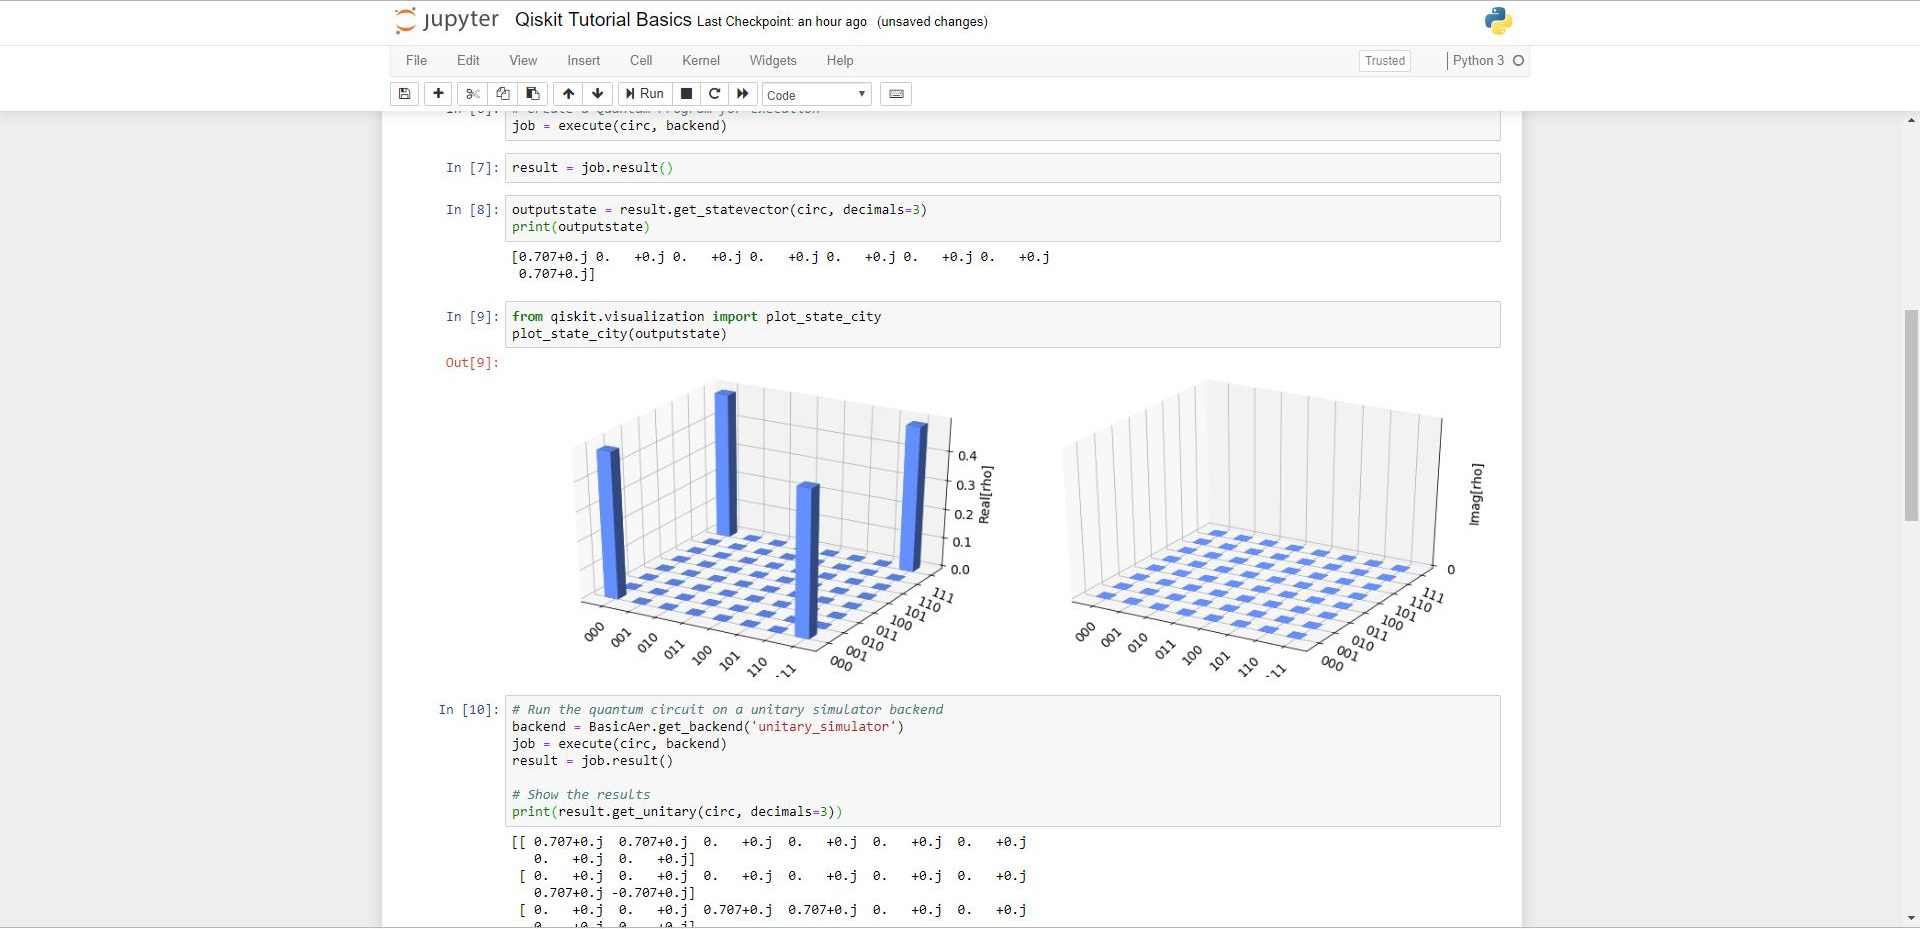Rename notebook title Qiskit Tutorial Basics
Viewport: 1920px width, 929px height.
(x=603, y=20)
